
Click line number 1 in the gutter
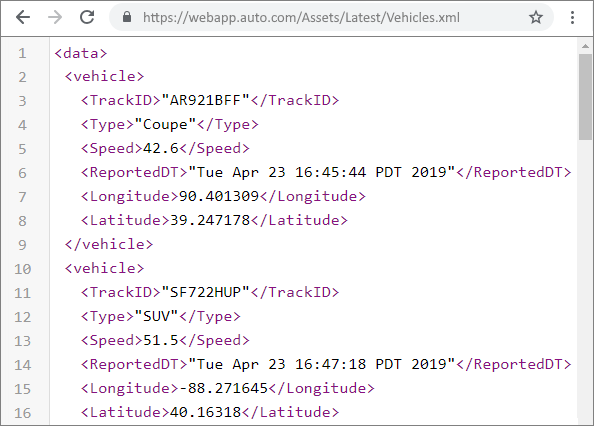coord(22,53)
